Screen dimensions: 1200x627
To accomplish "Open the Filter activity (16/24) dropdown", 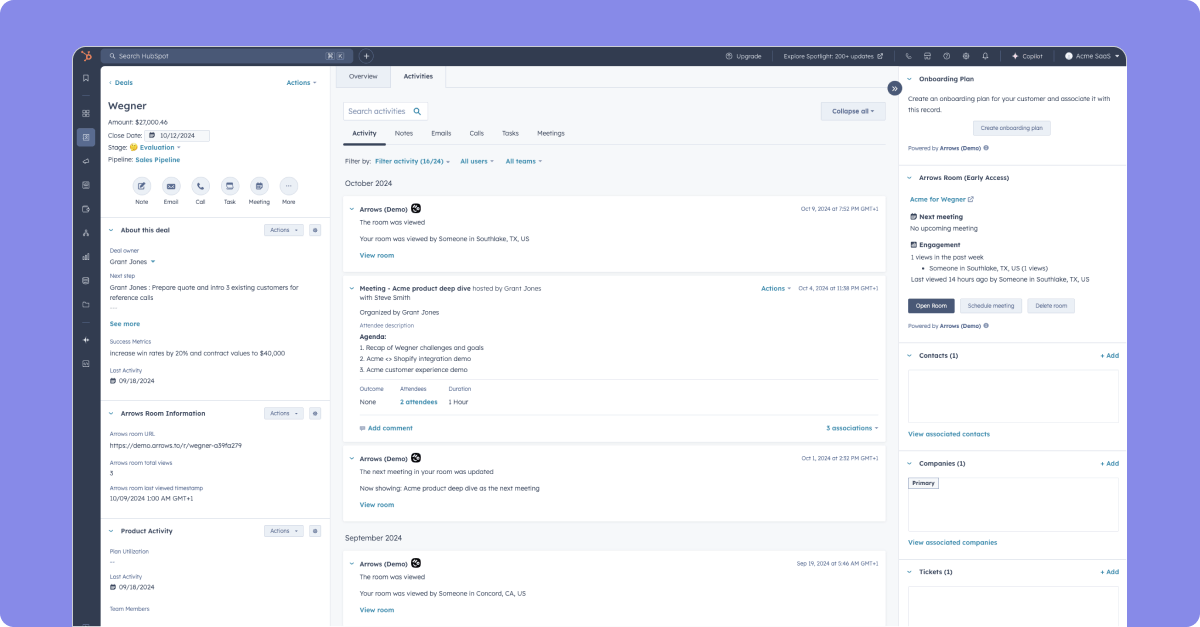I will [412, 161].
